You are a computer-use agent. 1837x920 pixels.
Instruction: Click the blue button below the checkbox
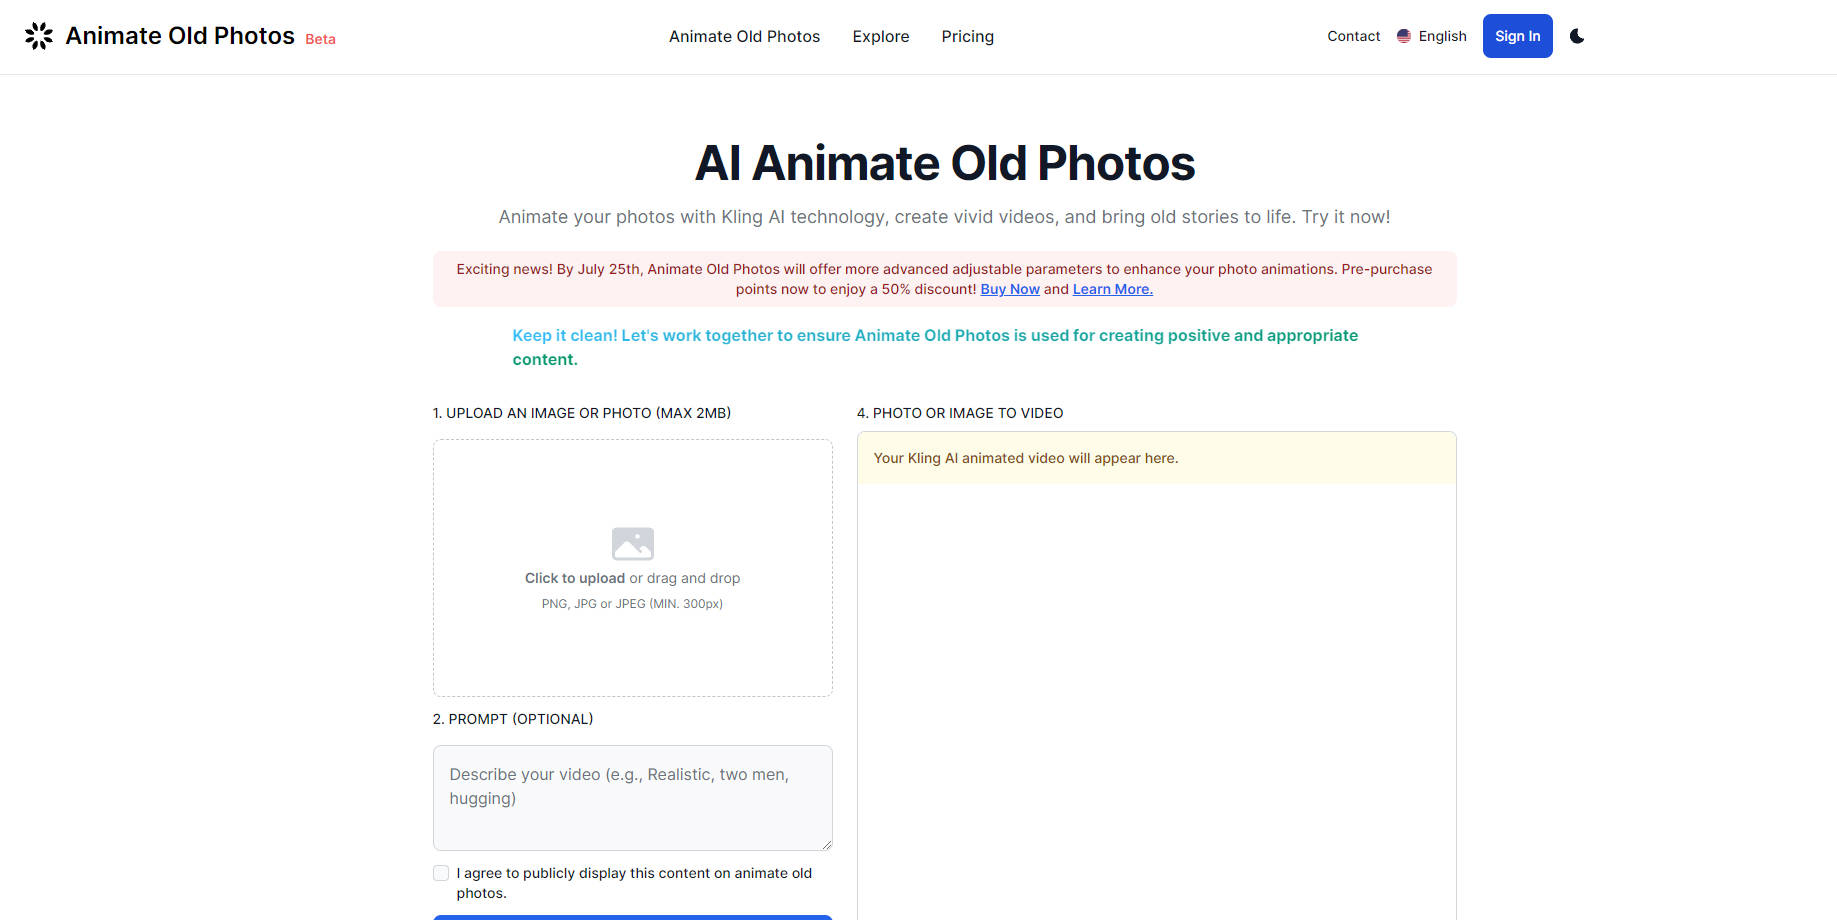tap(632, 917)
